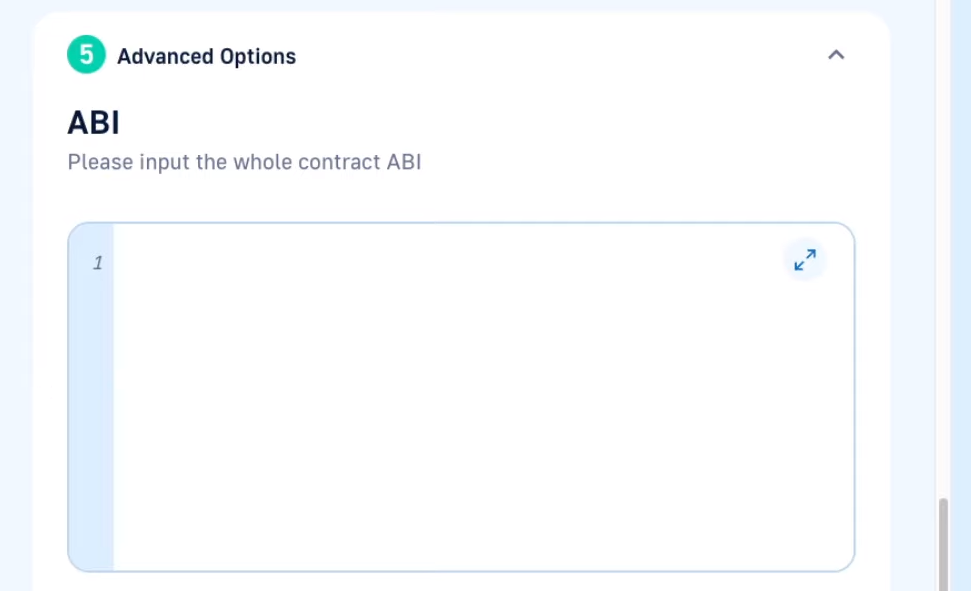Viewport: 971px width, 591px height.
Task: Grab the page vertical scrollbar thumb
Action: point(943,544)
